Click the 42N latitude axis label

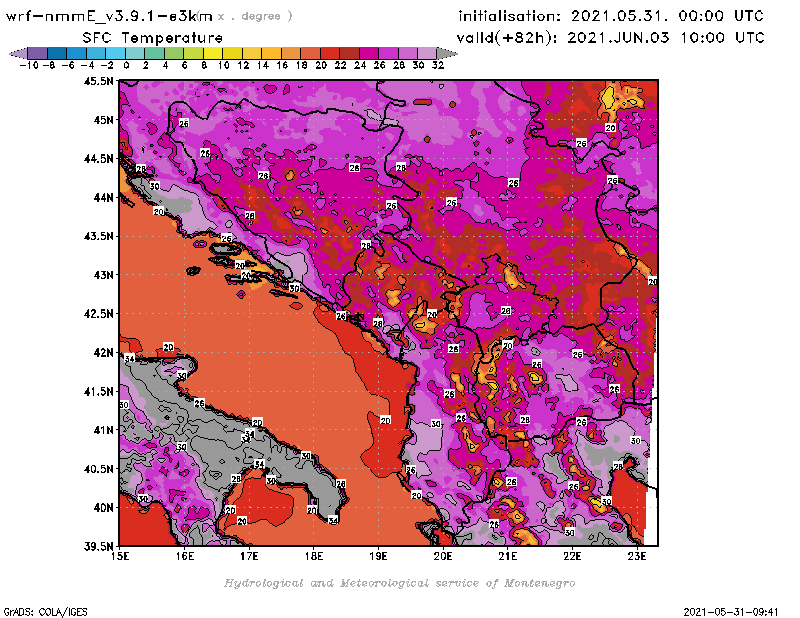point(103,352)
